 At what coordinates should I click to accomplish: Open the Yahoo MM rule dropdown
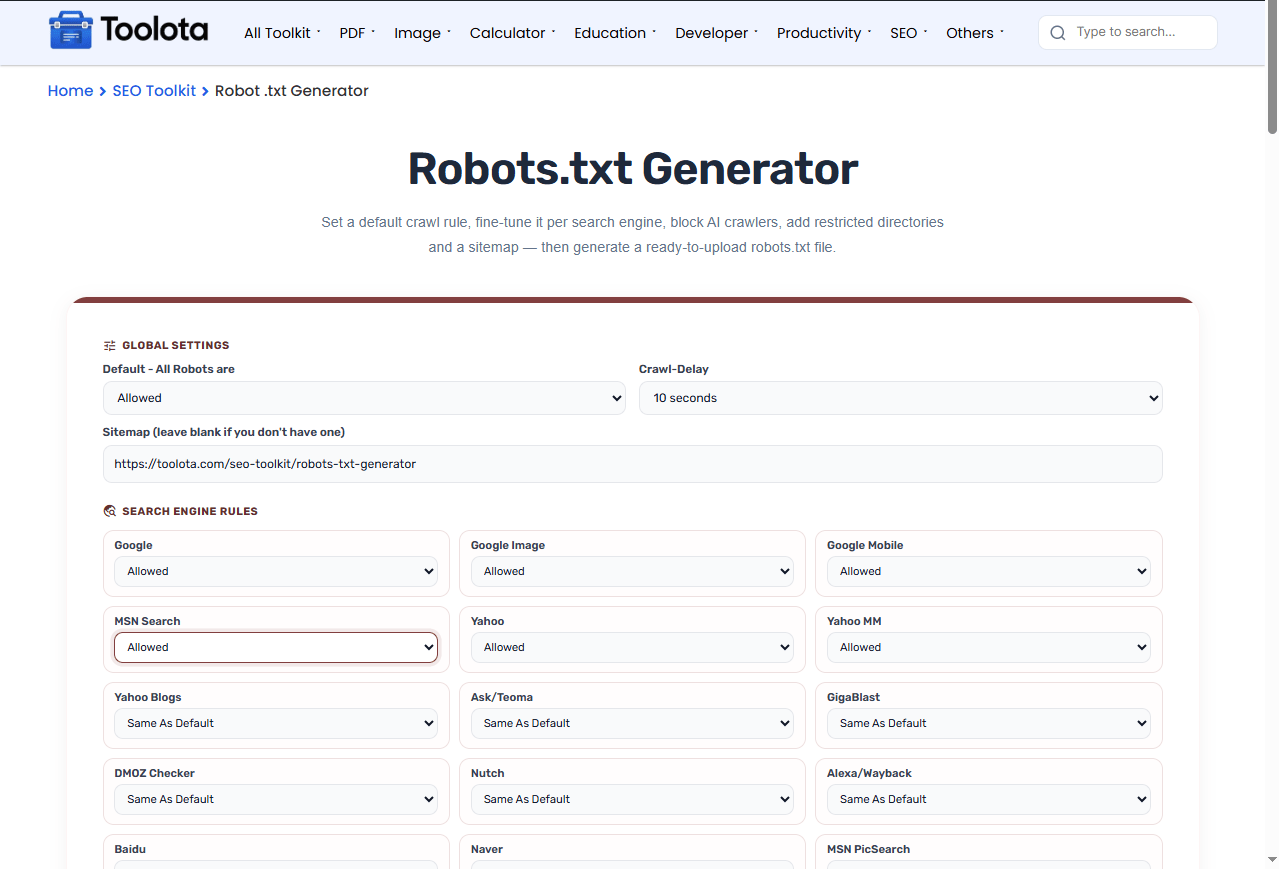pos(988,647)
